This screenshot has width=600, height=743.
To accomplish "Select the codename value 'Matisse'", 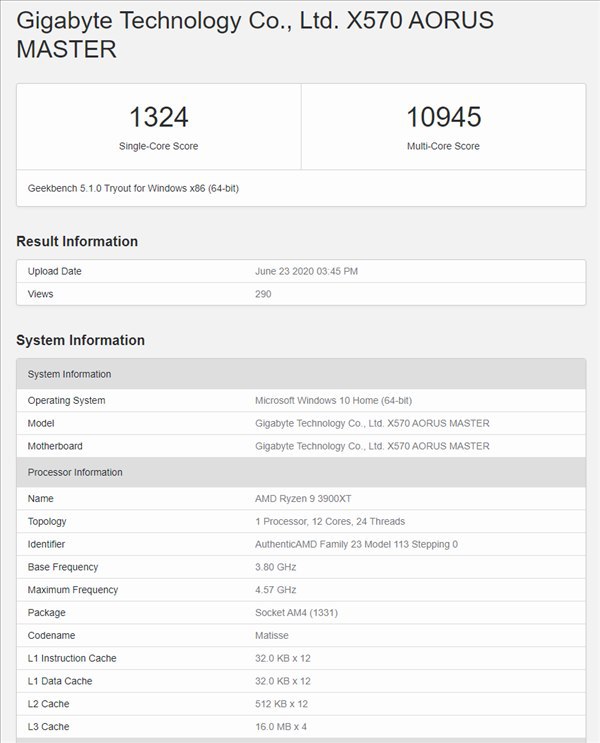I will pos(272,635).
